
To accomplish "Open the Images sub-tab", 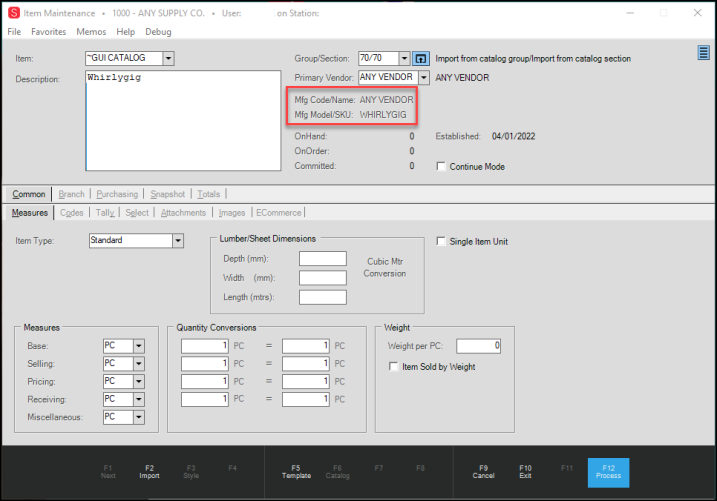I will pos(232,213).
